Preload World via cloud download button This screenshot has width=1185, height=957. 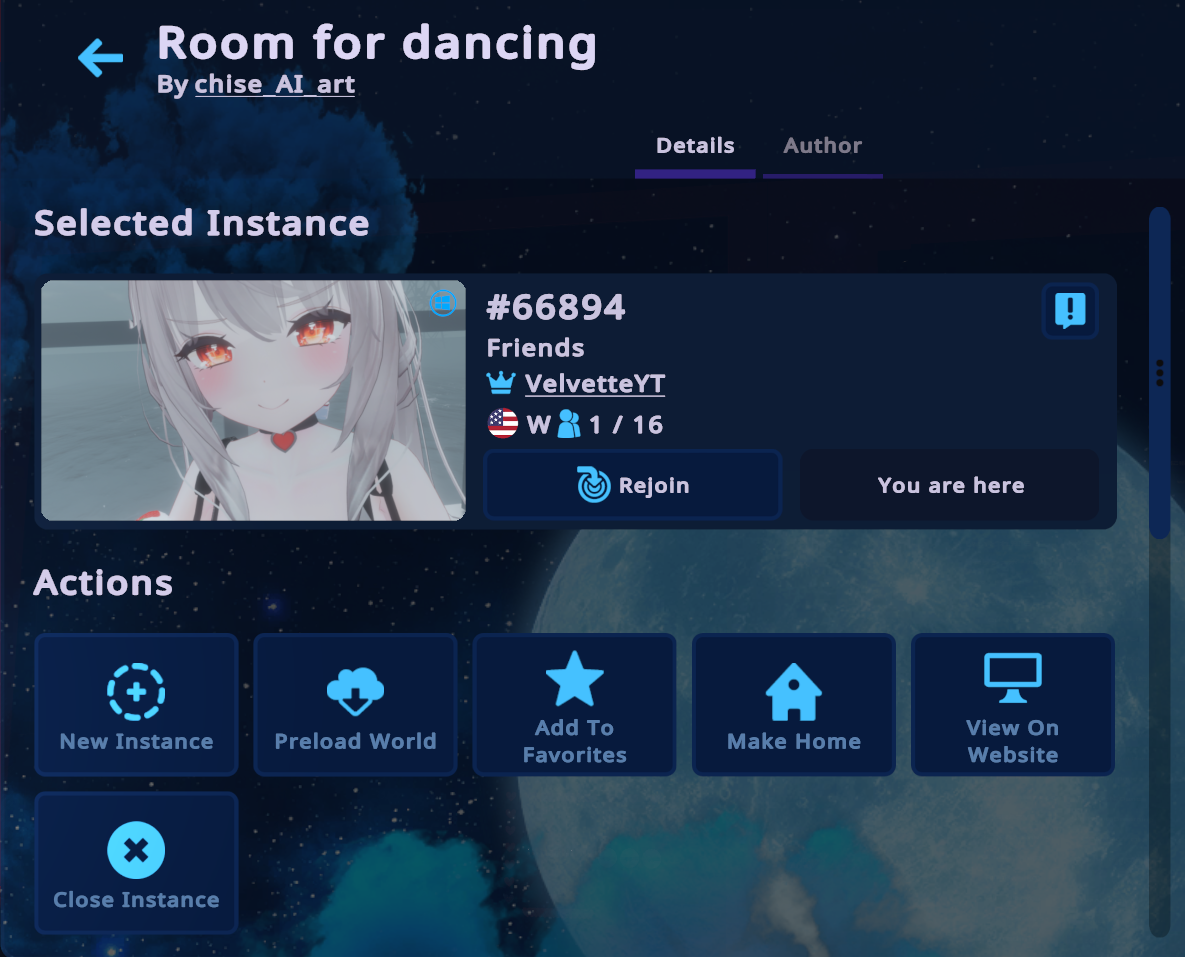355,705
